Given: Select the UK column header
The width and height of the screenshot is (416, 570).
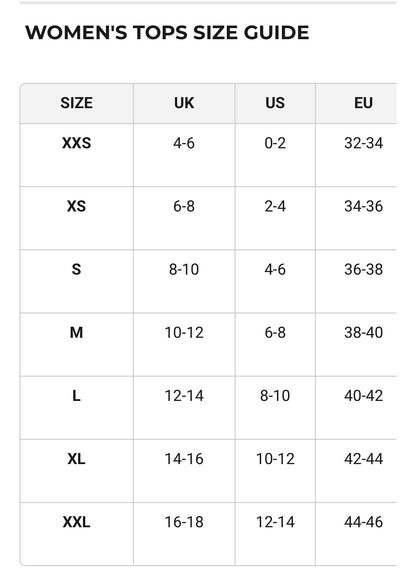Looking at the screenshot, I should pyautogui.click(x=184, y=103).
